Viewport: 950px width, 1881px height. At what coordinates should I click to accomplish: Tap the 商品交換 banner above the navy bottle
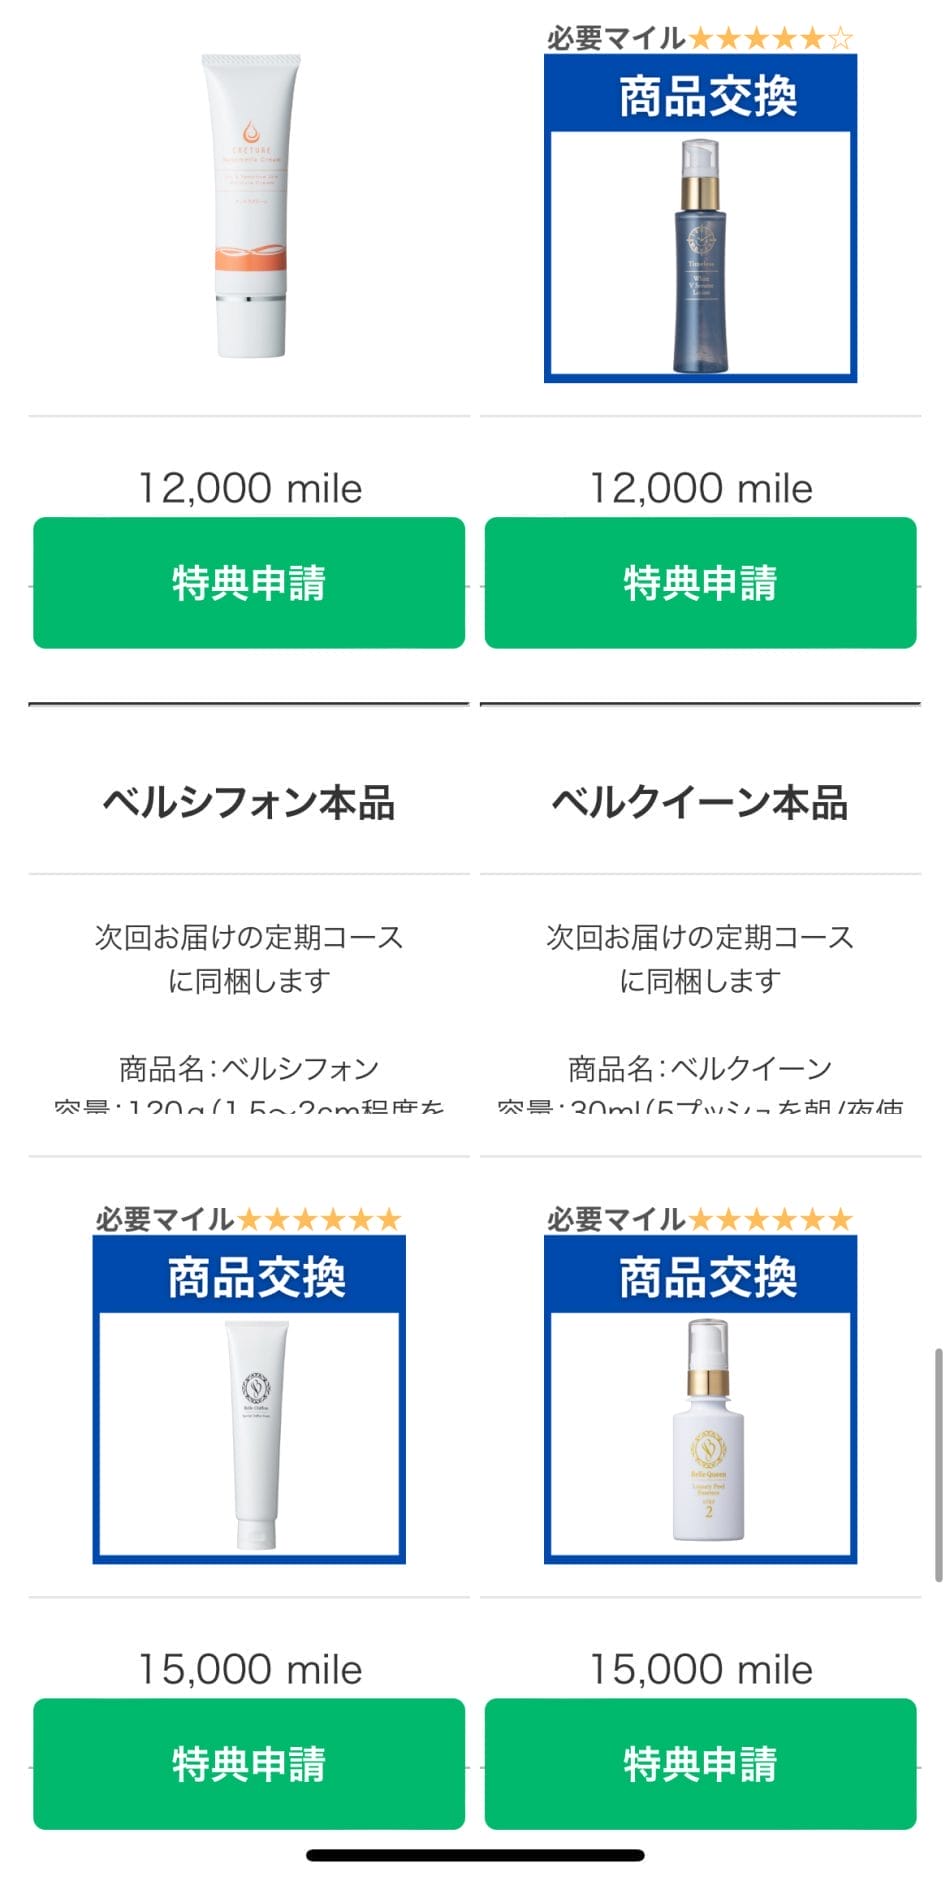[x=707, y=97]
